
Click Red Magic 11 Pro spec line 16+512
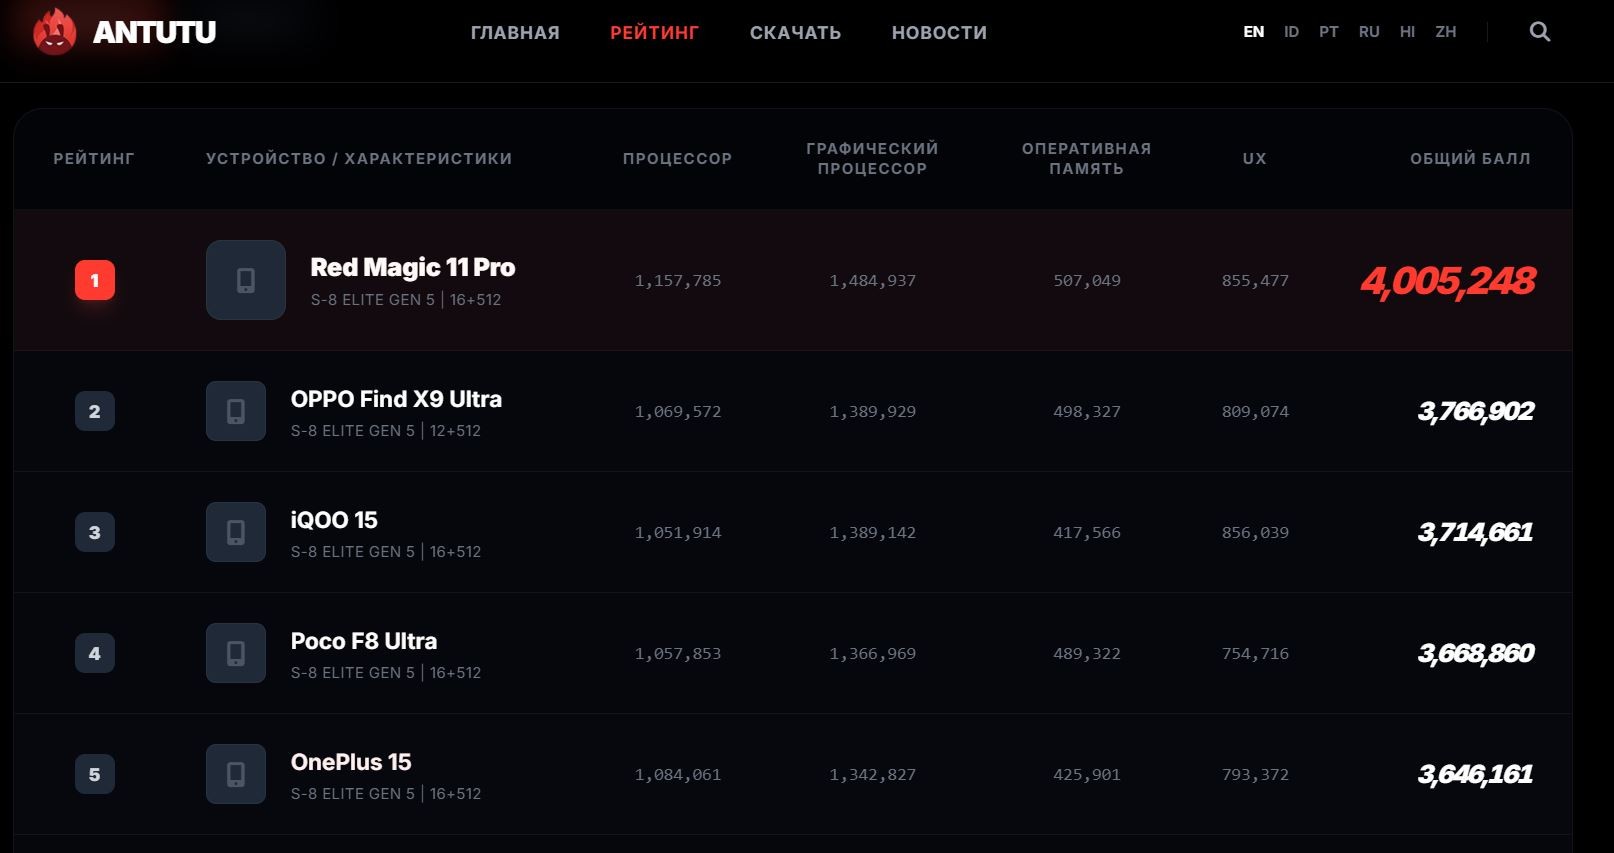[406, 300]
